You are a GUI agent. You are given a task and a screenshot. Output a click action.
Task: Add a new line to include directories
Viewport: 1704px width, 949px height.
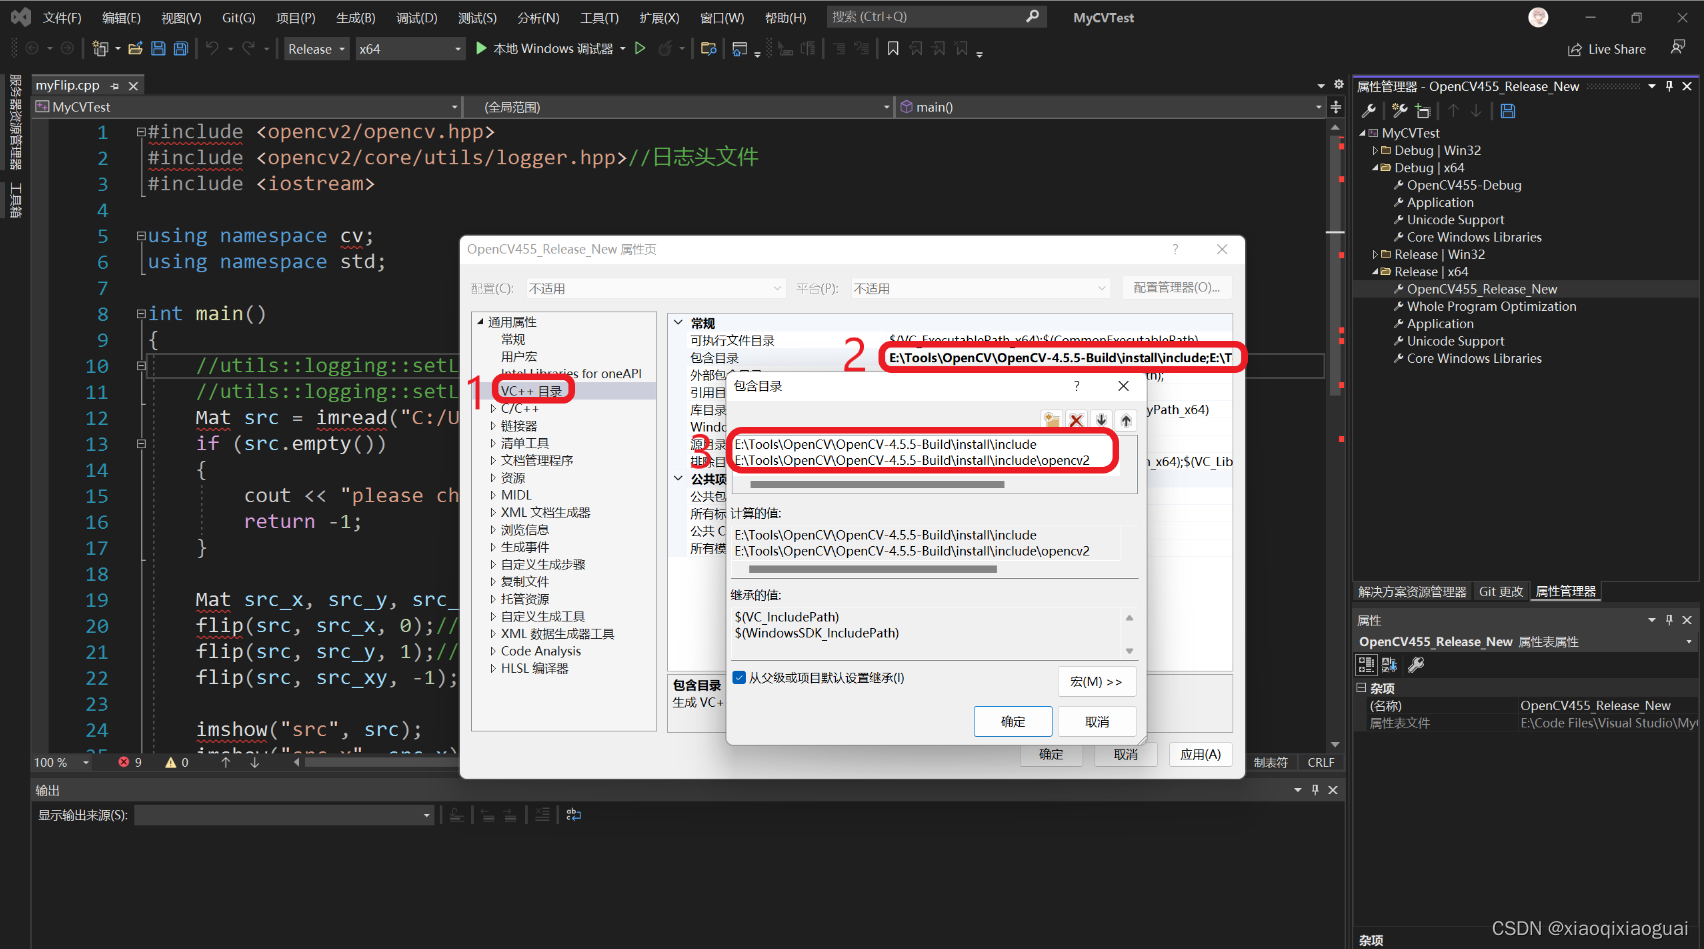pyautogui.click(x=1051, y=419)
